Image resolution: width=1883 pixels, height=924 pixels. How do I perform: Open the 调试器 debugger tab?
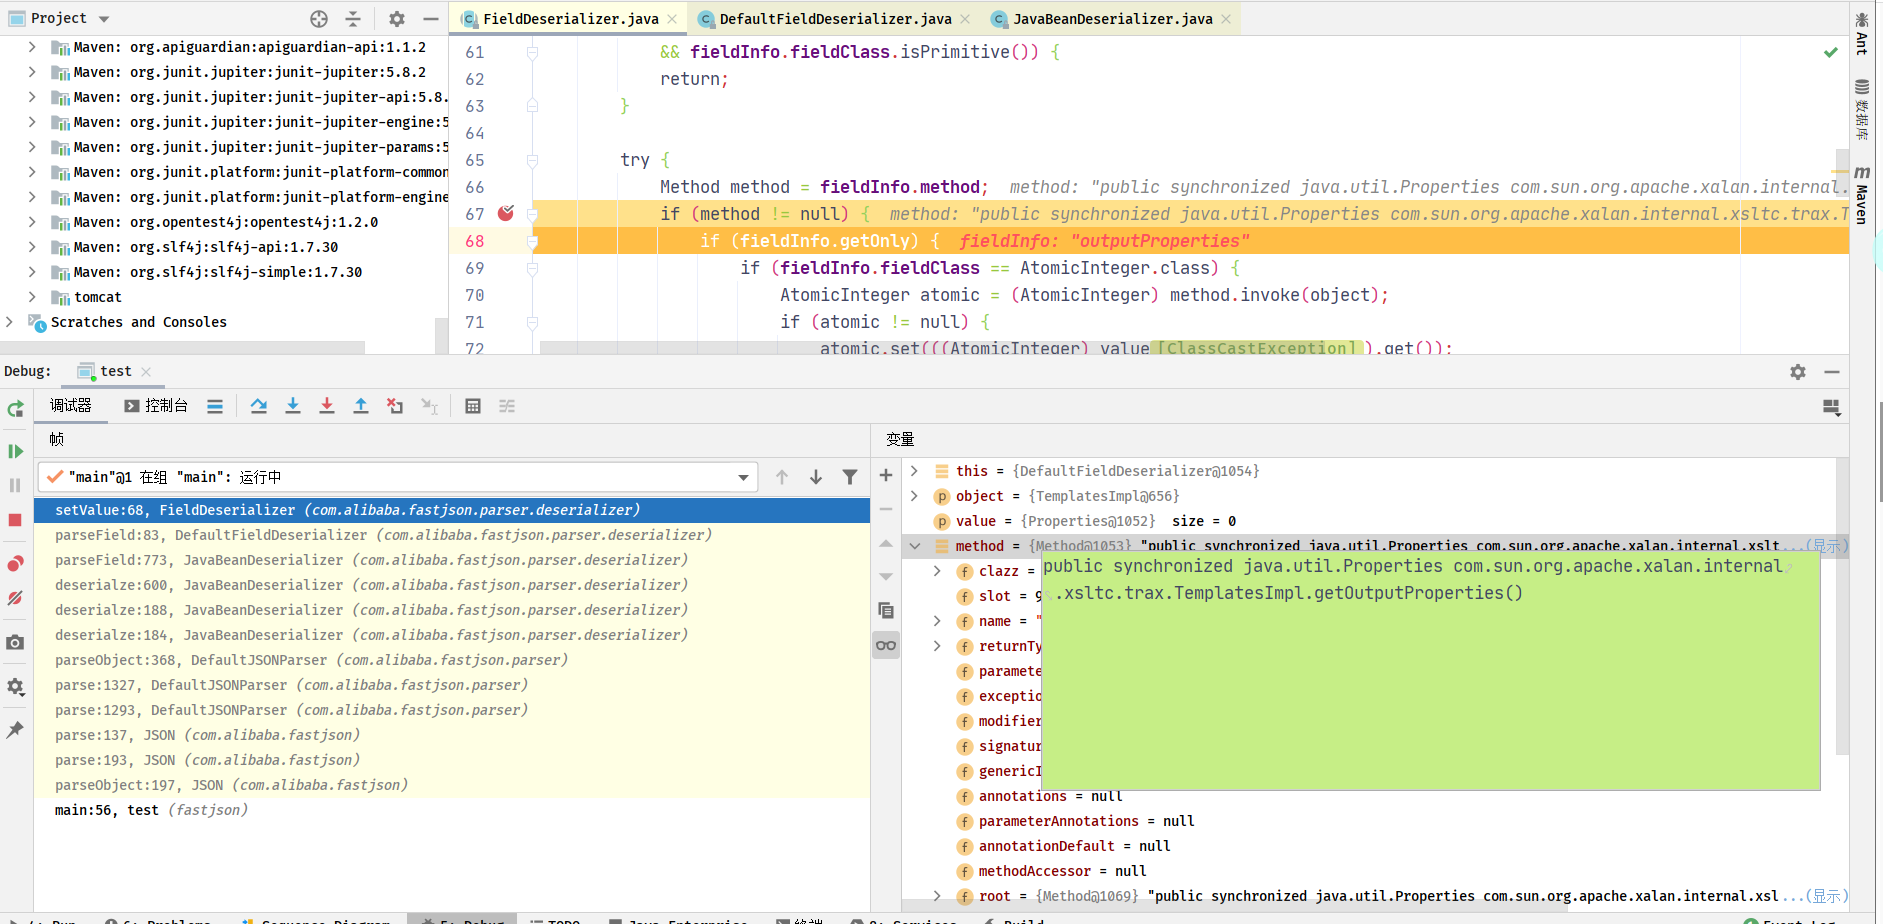coord(71,405)
